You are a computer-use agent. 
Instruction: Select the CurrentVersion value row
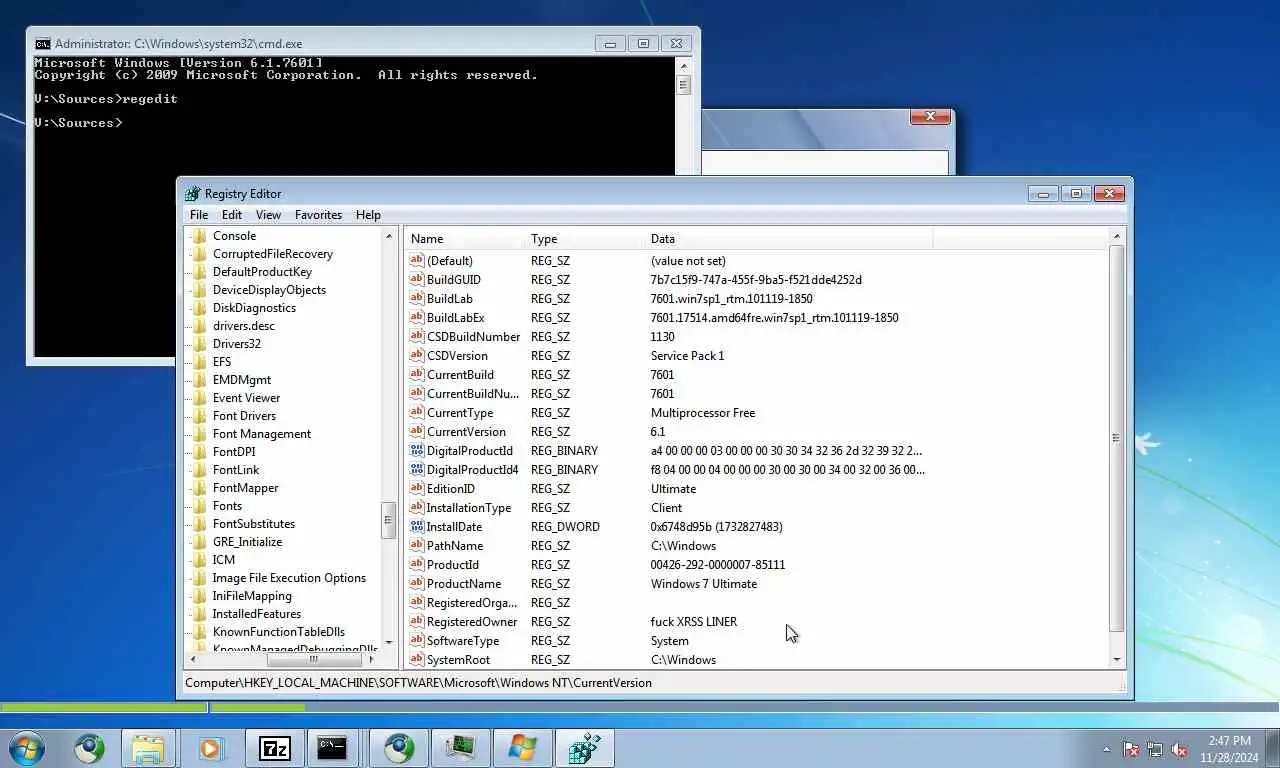coord(668,432)
